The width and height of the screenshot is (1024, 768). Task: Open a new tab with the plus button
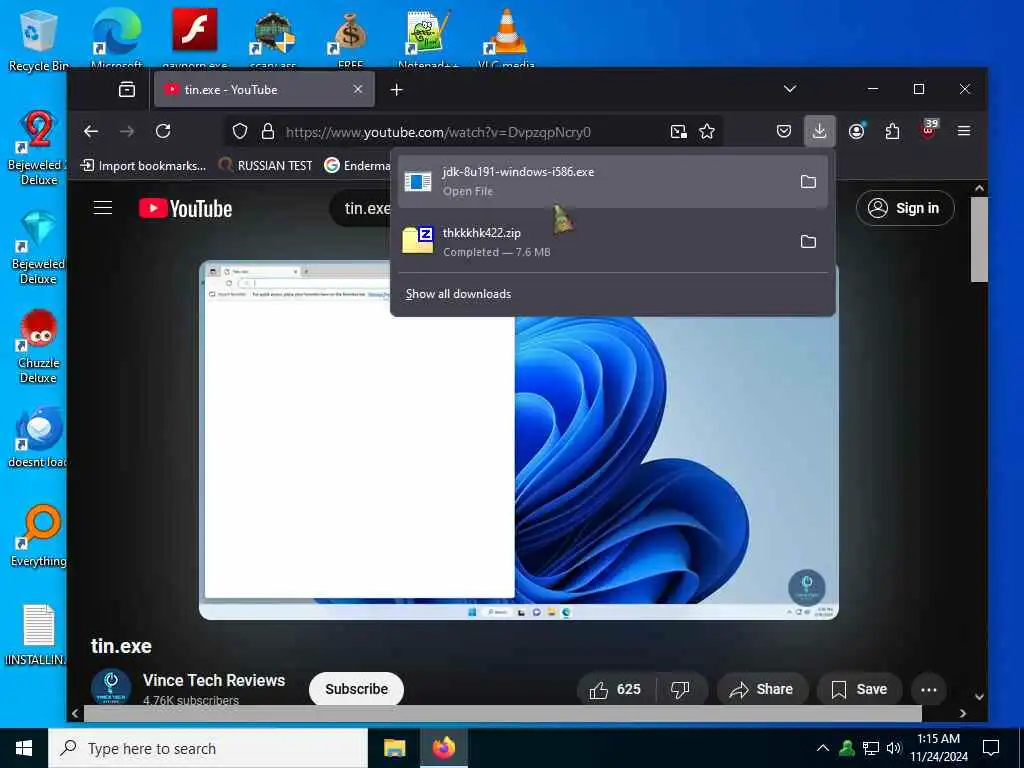click(396, 89)
